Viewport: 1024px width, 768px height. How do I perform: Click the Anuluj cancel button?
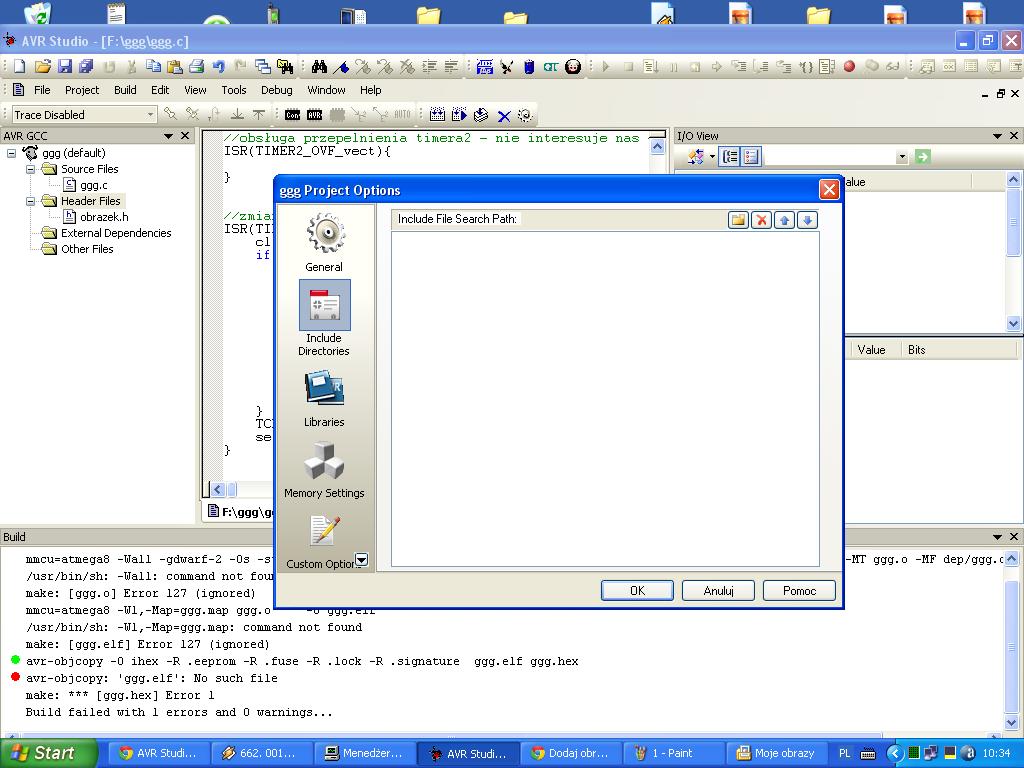tap(718, 590)
